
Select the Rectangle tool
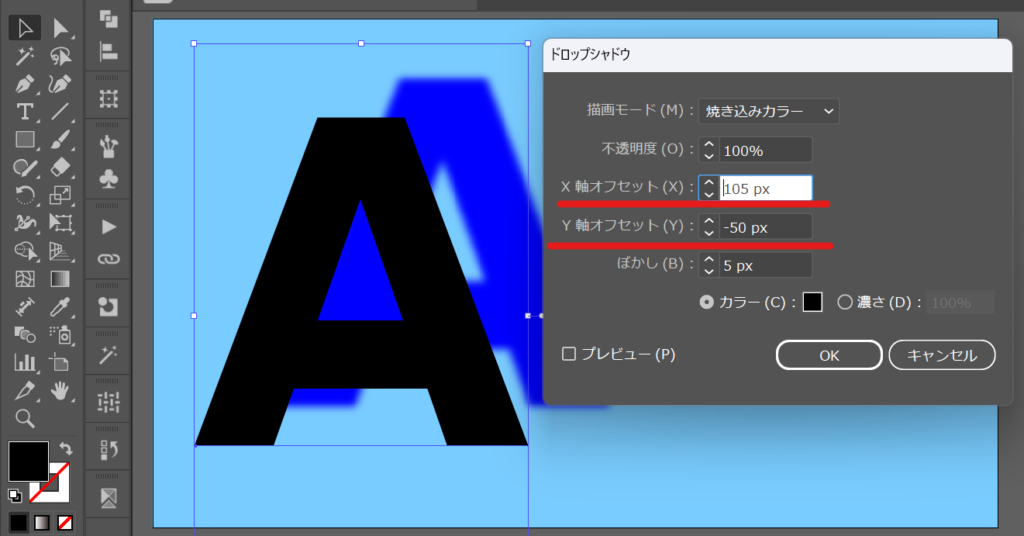pos(25,140)
